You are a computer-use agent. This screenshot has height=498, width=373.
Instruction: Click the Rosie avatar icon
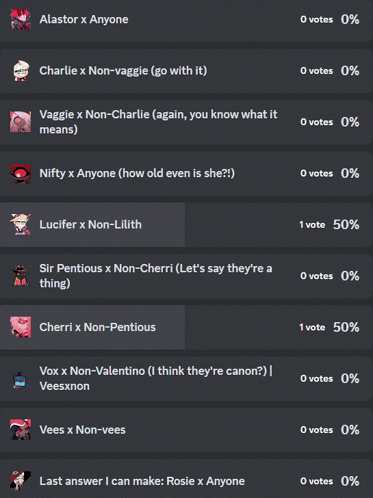(20, 481)
